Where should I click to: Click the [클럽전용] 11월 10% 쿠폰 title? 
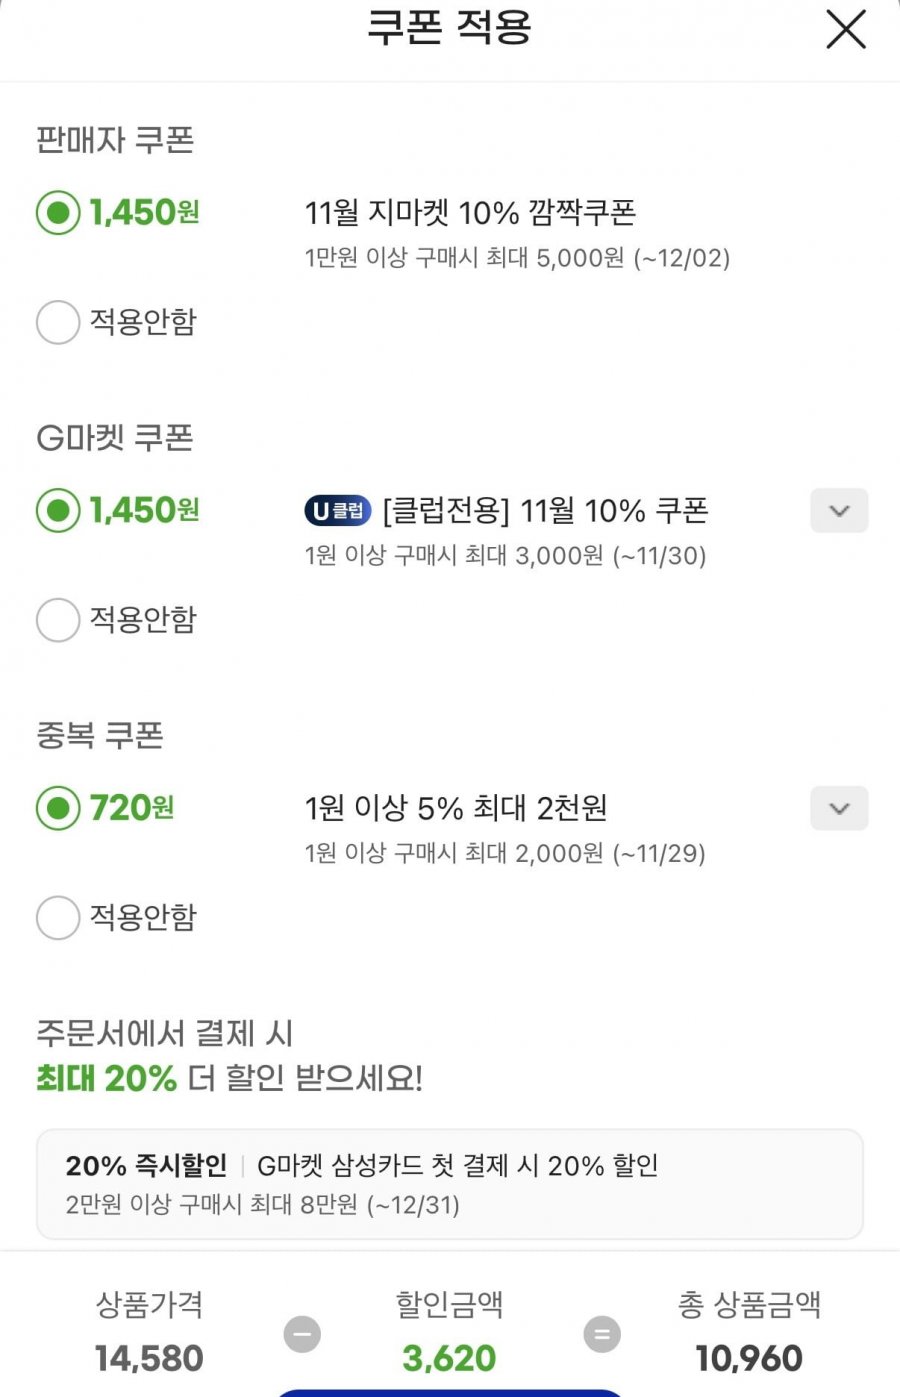[x=545, y=511]
